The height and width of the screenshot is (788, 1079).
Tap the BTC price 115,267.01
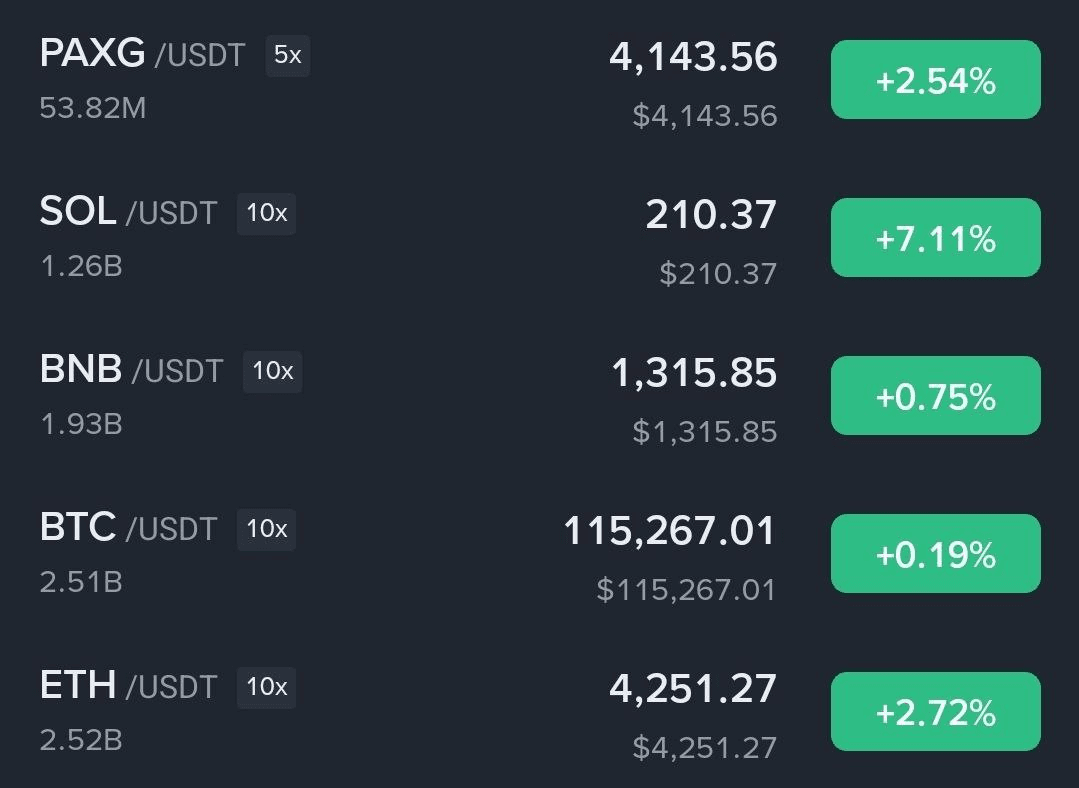coord(669,530)
